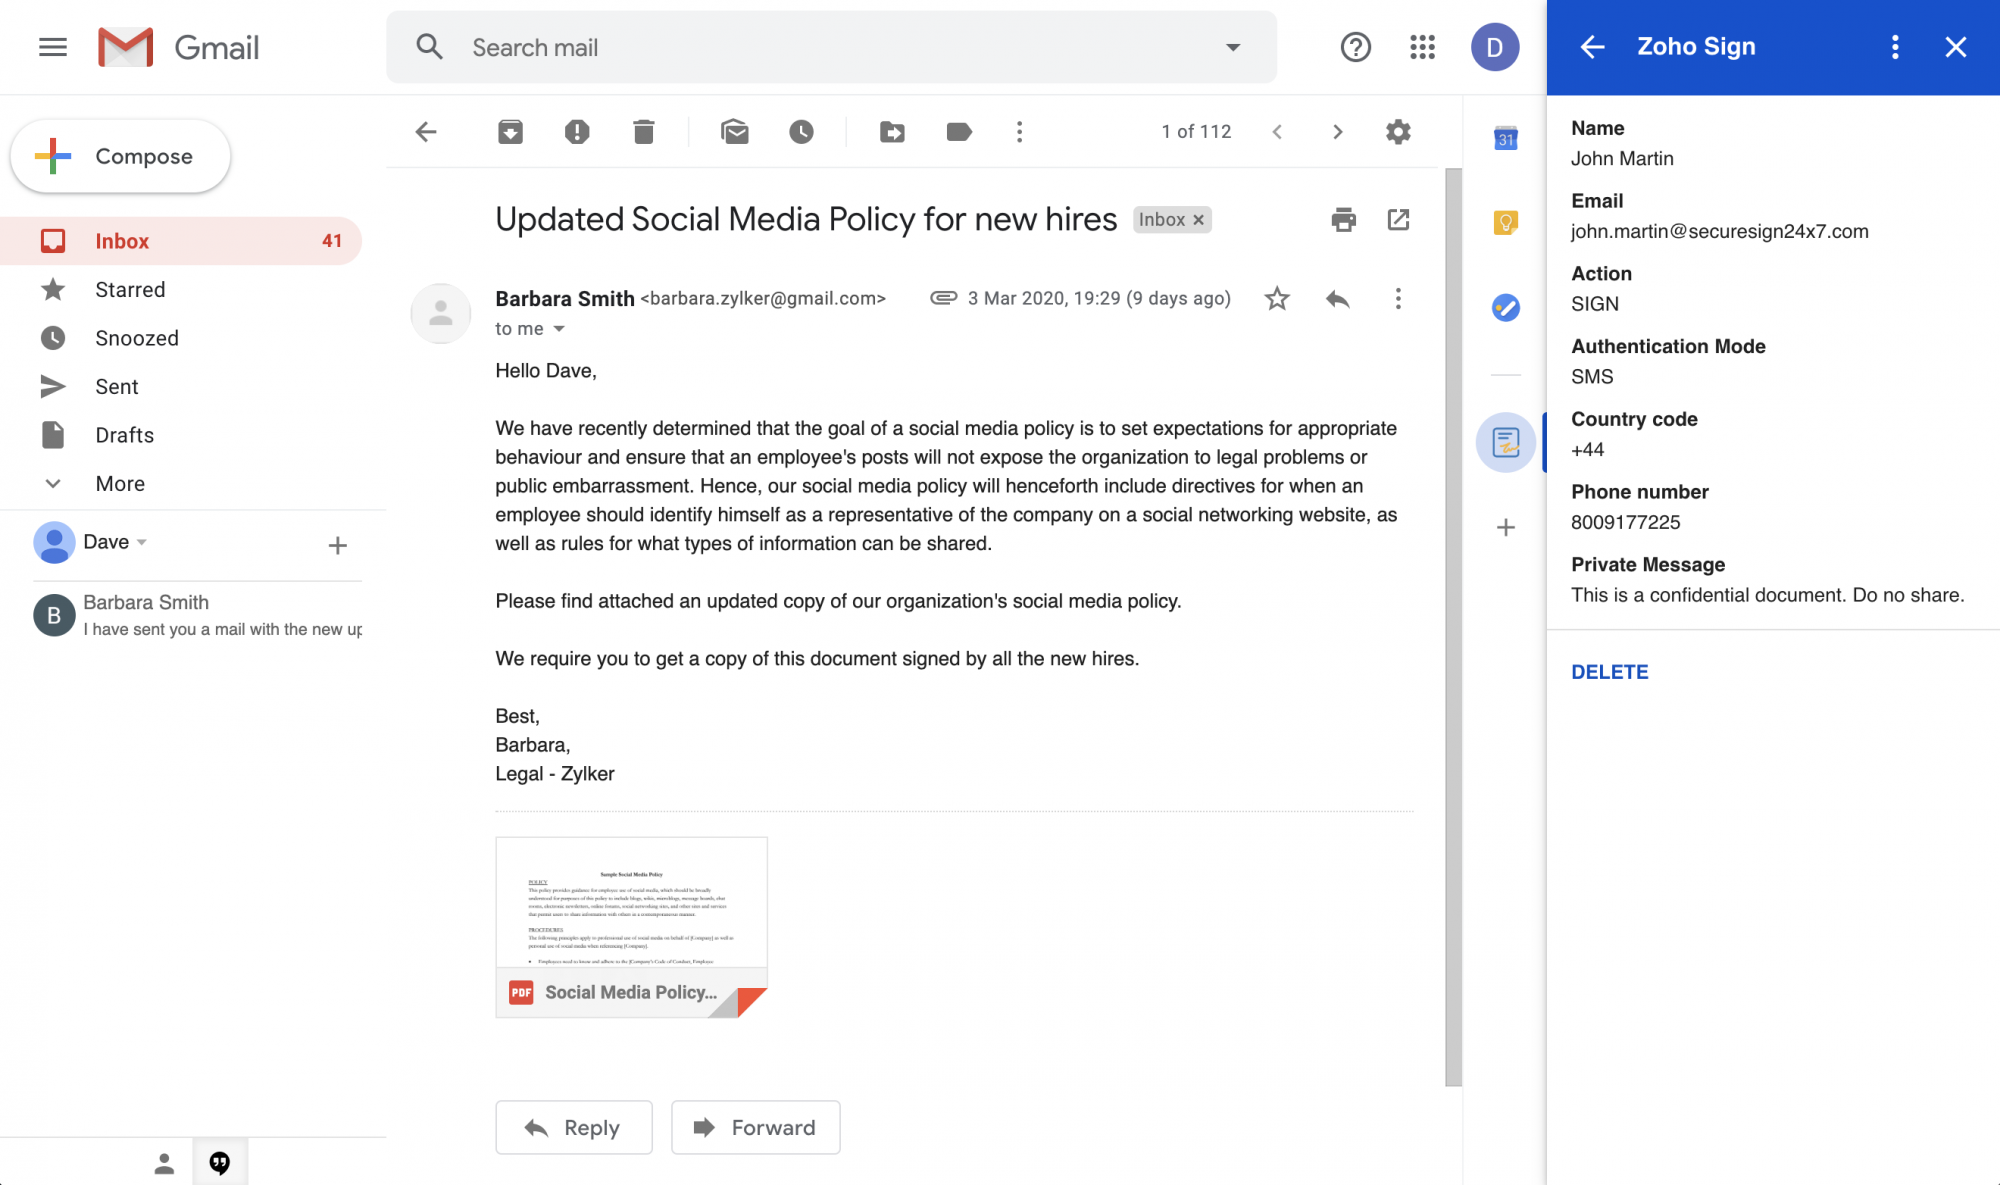Image resolution: width=2000 pixels, height=1185 pixels.
Task: Open Zoho Sign add-on icon
Action: 1505,442
